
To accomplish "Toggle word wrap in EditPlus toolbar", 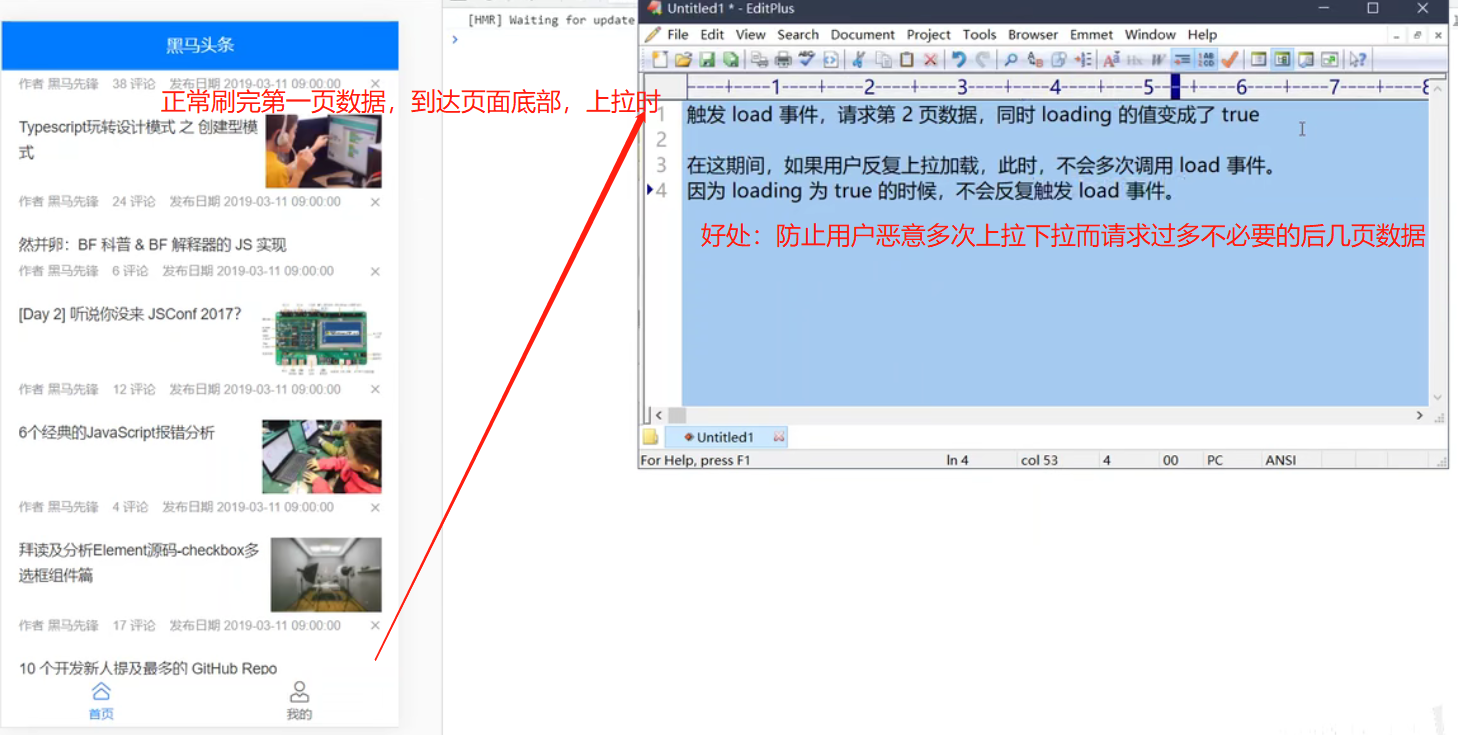I will point(1182,60).
